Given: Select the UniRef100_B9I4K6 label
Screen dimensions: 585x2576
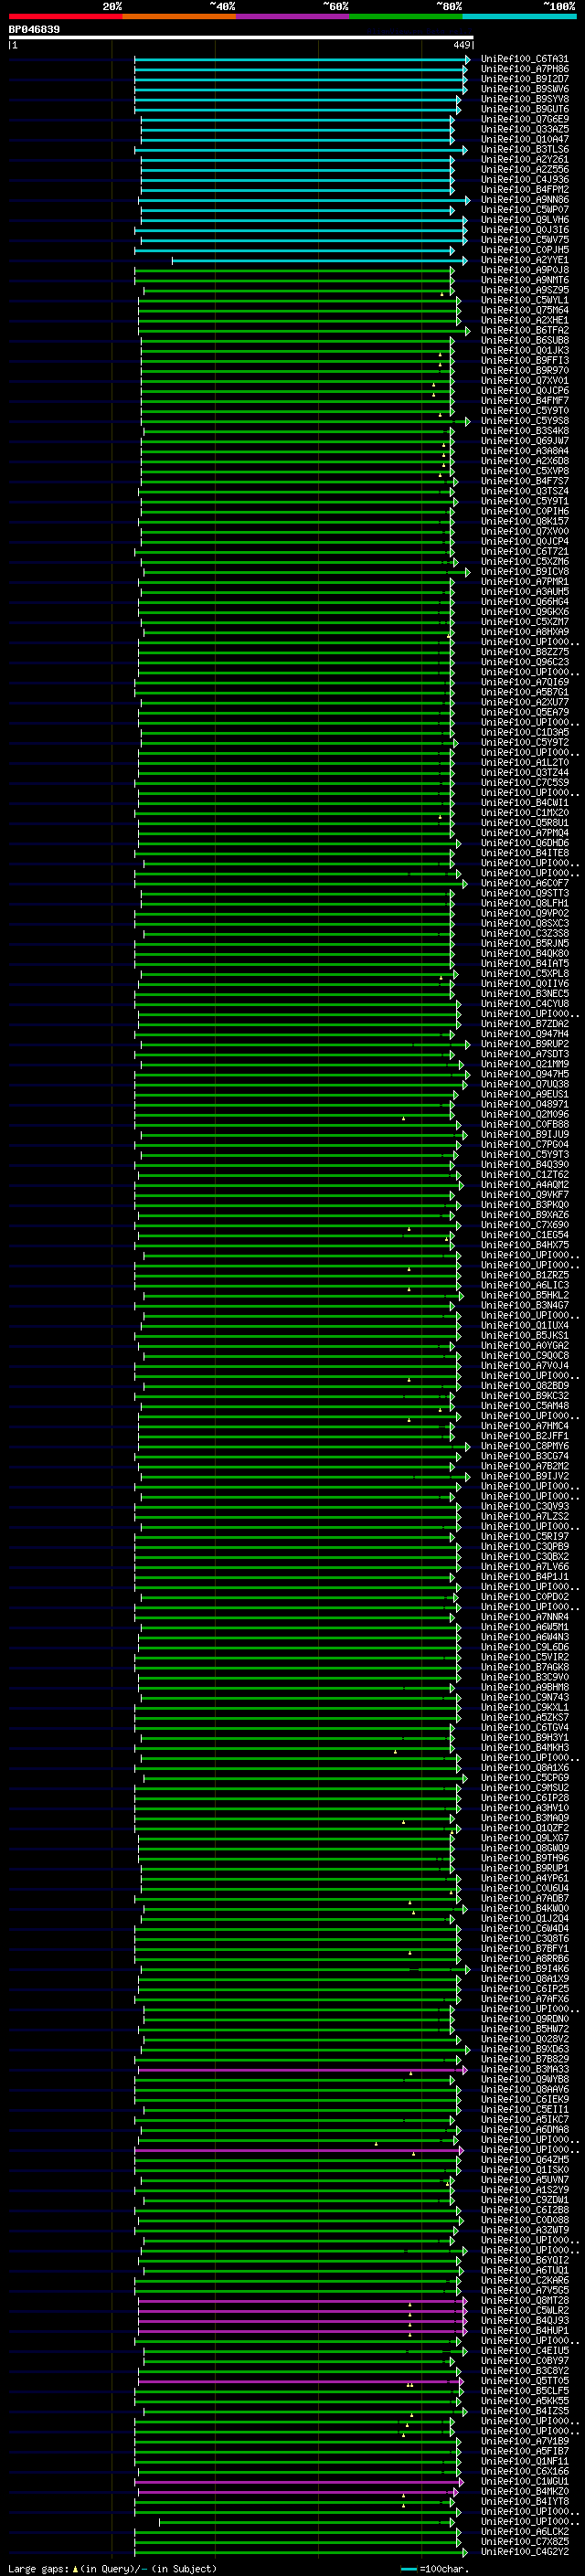Looking at the screenshot, I should click(x=524, y=1970).
